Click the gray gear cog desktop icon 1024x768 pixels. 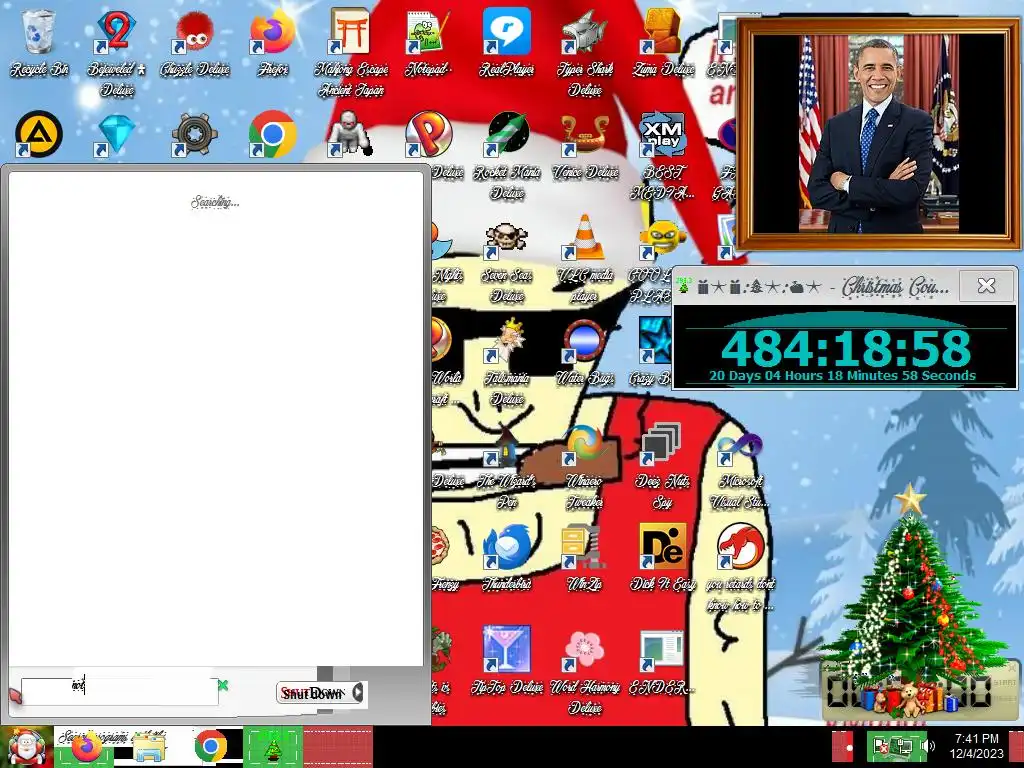195,135
